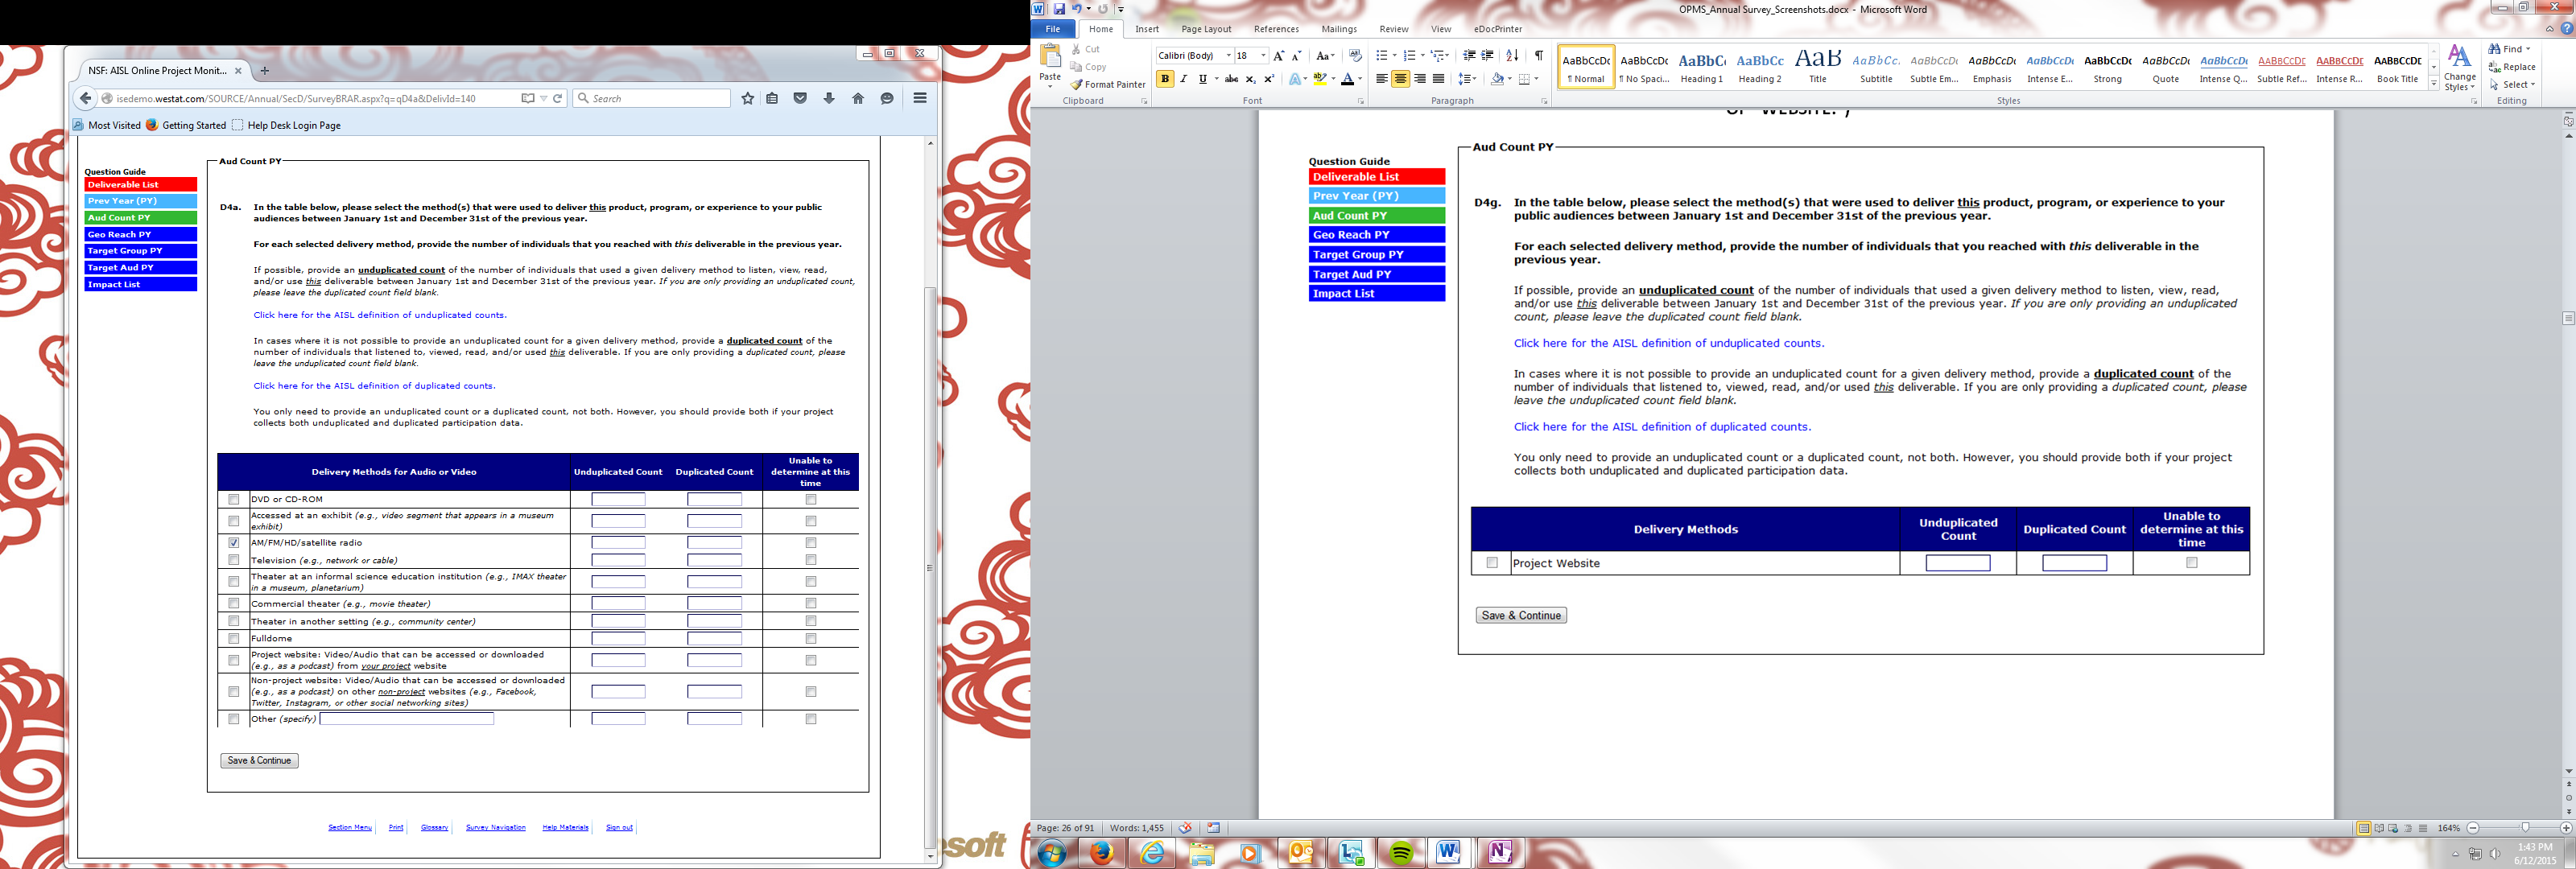Switch to the Page Layout ribbon tab
2576x869 pixels.
[x=1205, y=29]
